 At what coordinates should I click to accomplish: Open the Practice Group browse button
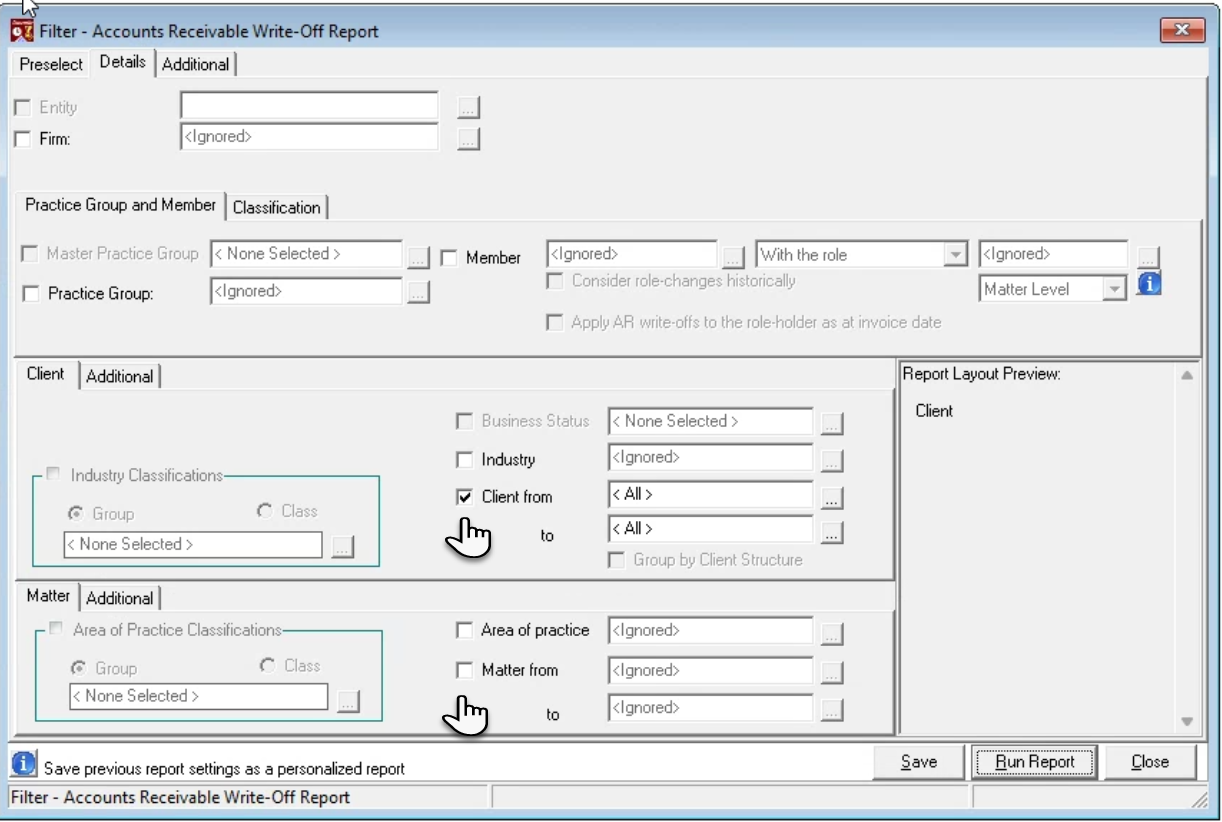click(418, 293)
